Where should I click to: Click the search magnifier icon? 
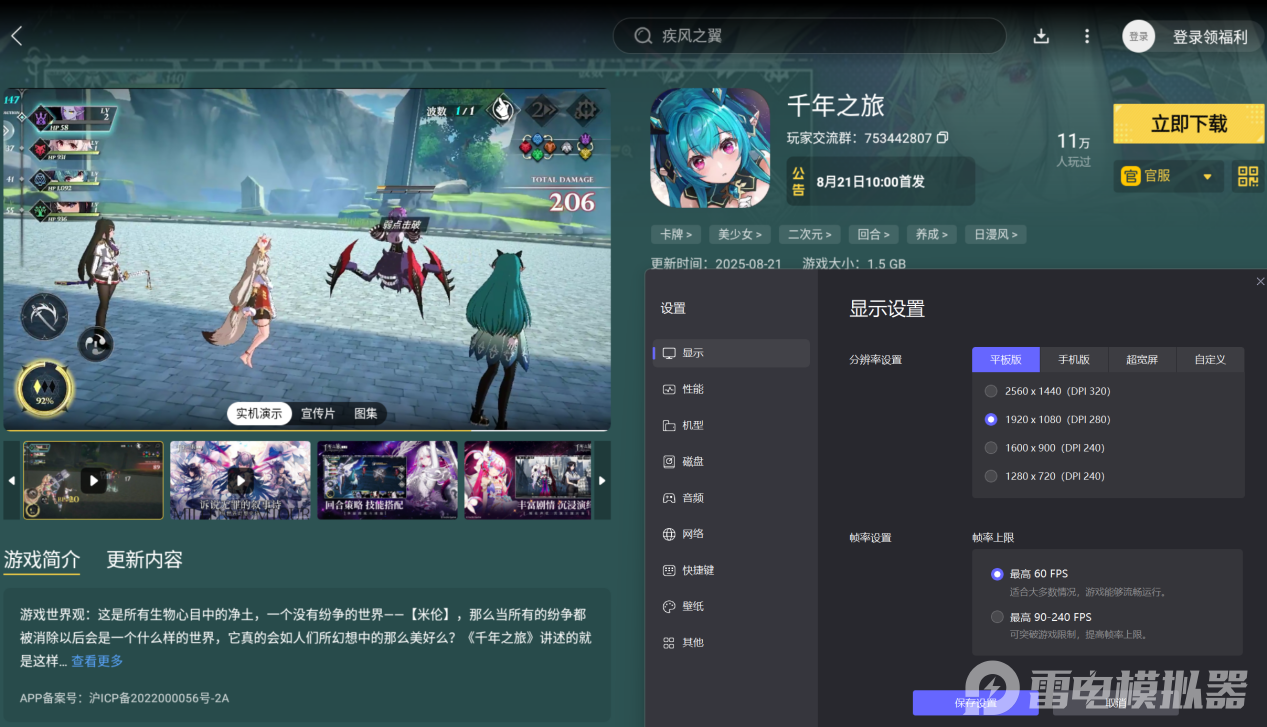[x=644, y=36]
